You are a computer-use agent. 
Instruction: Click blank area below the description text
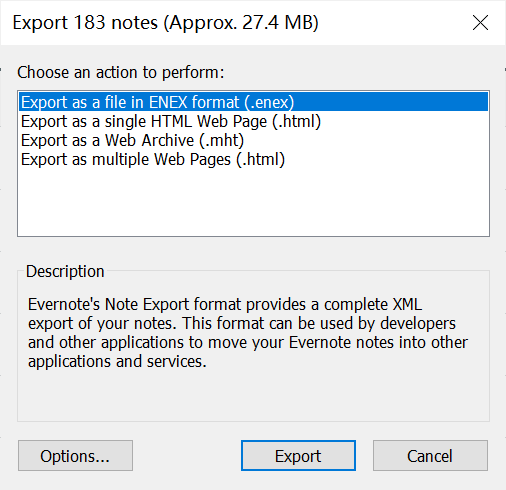click(253, 395)
